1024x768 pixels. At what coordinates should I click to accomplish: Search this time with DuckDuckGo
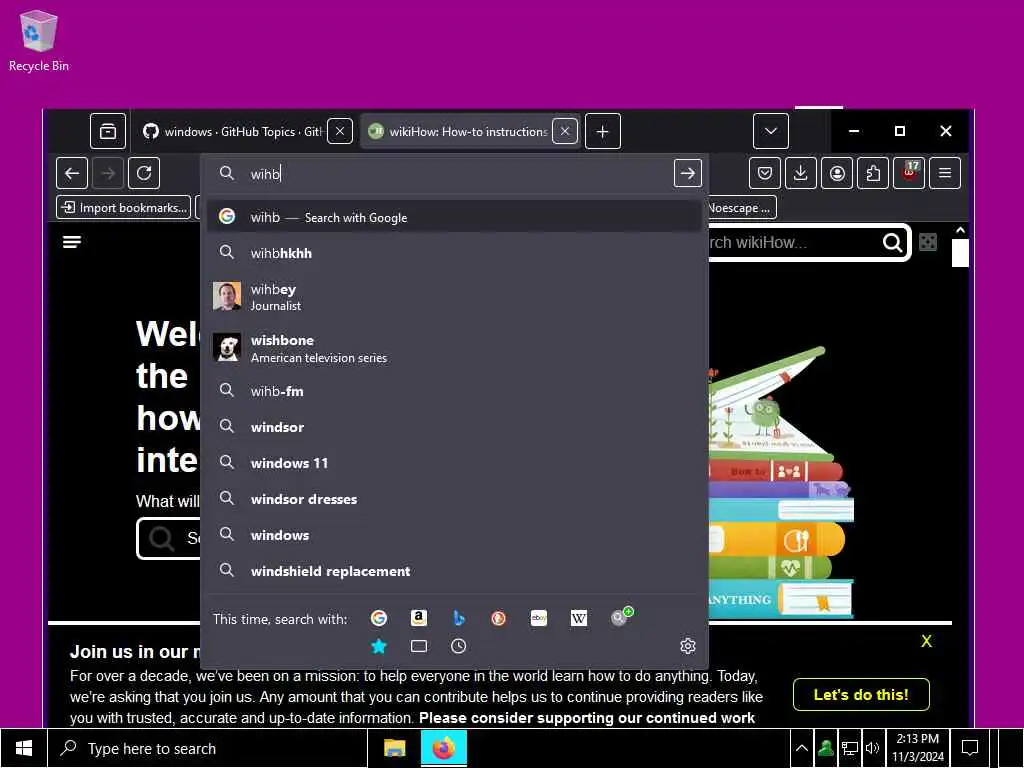coord(498,618)
